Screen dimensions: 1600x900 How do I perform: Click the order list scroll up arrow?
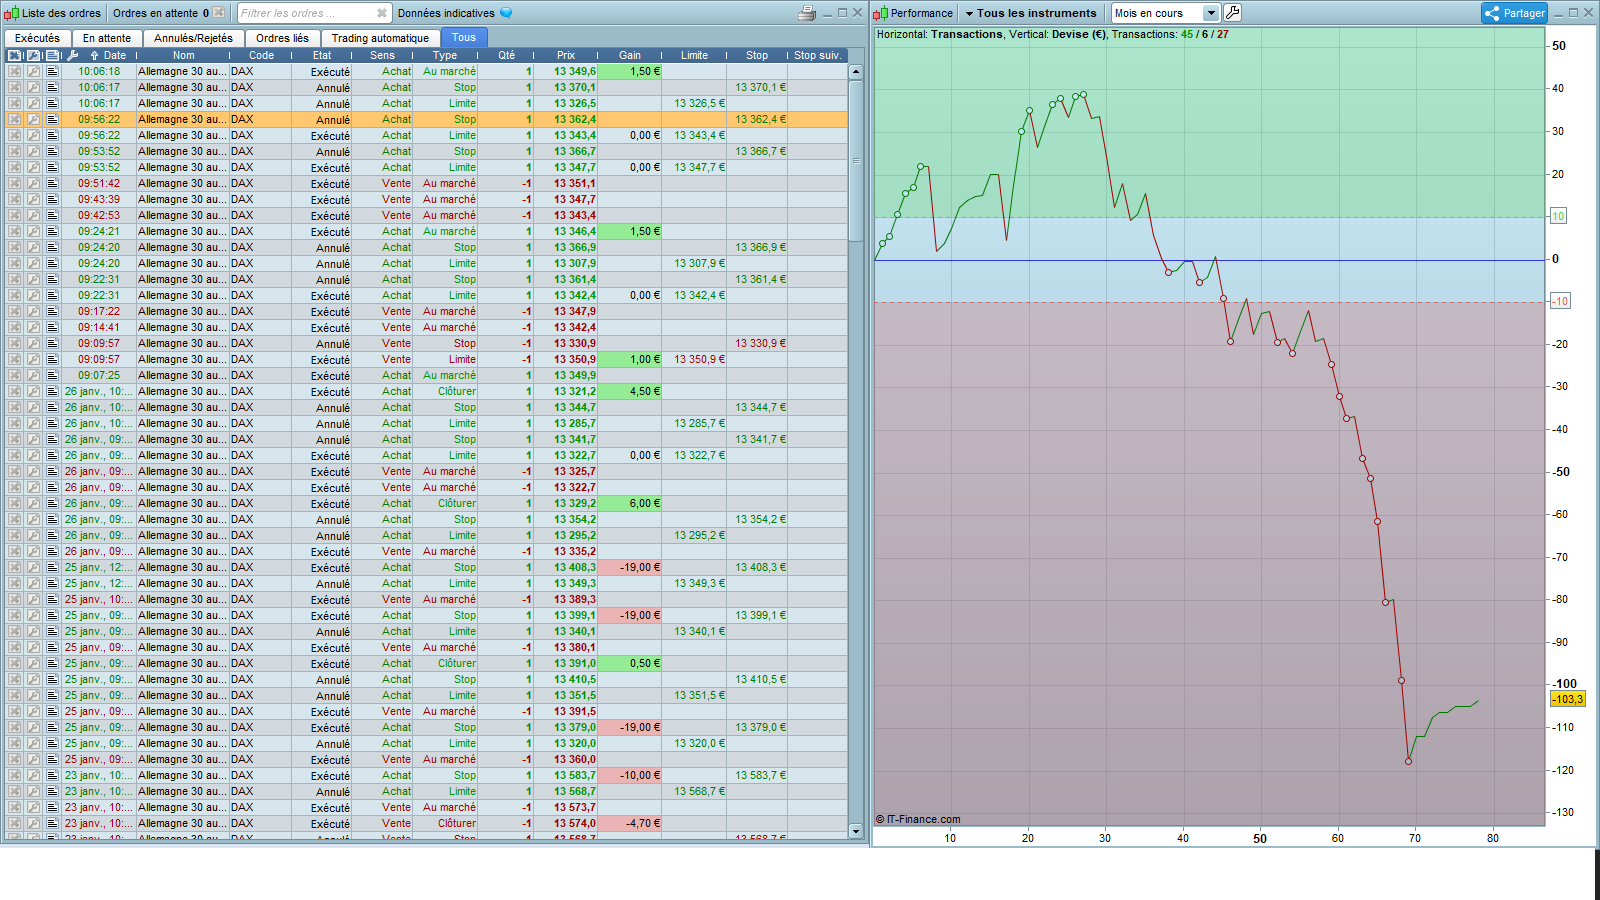pos(856,72)
